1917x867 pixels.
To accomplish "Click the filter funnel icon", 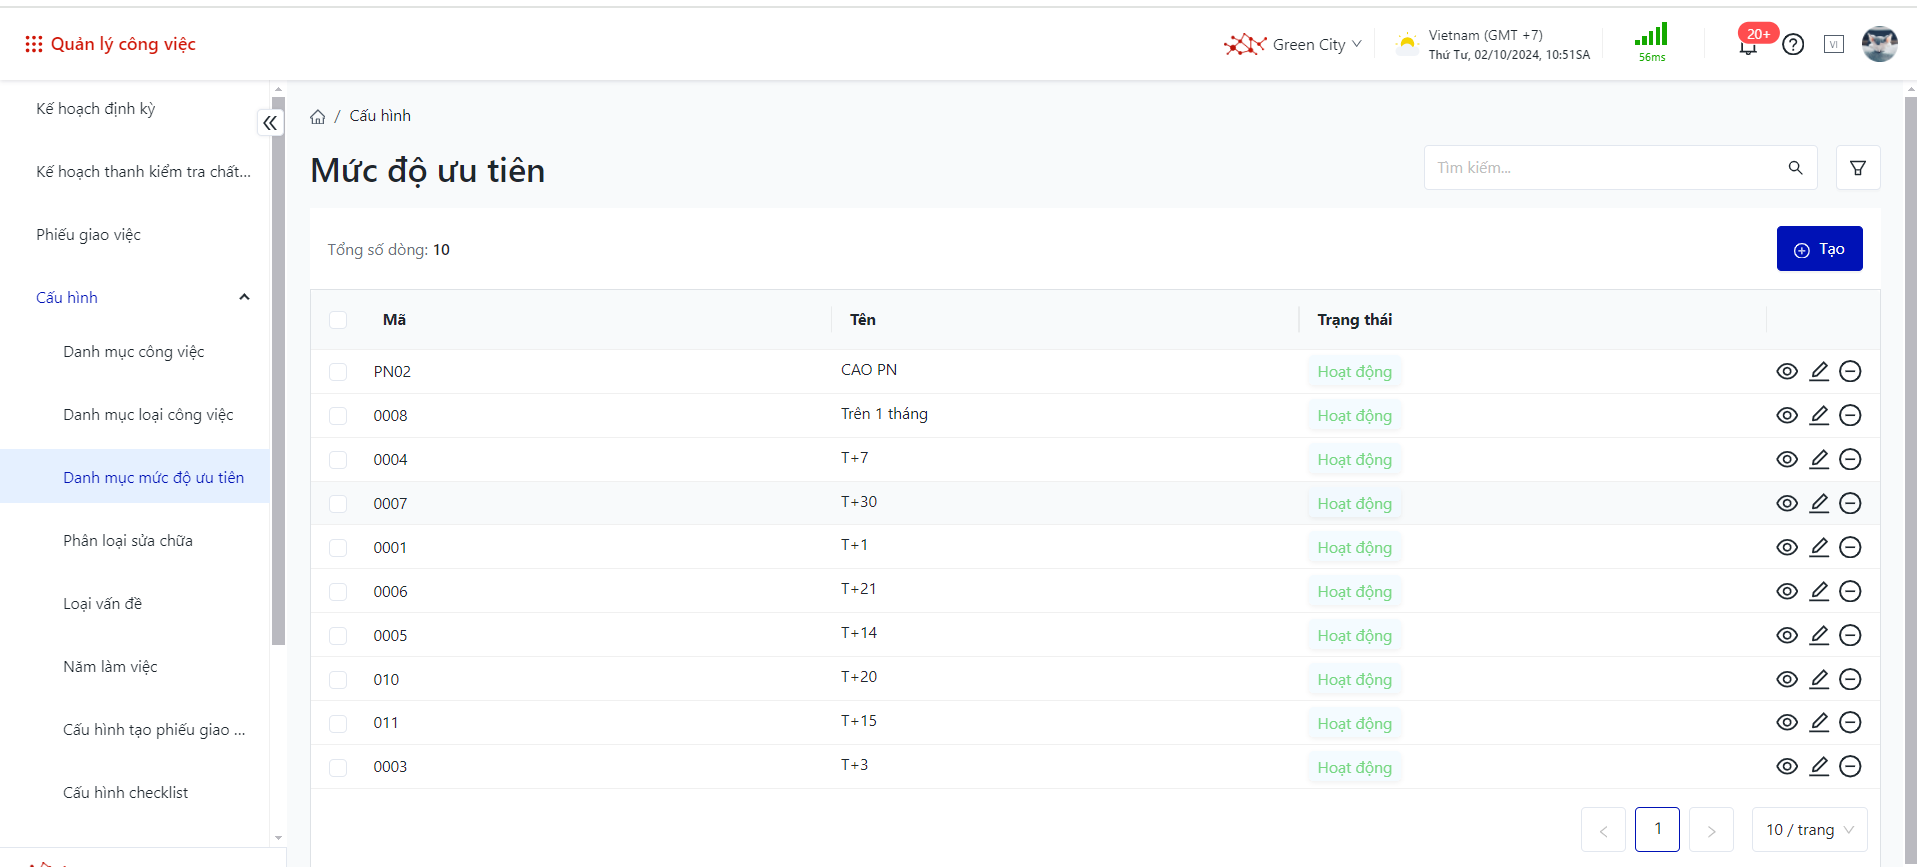I will [1857, 168].
